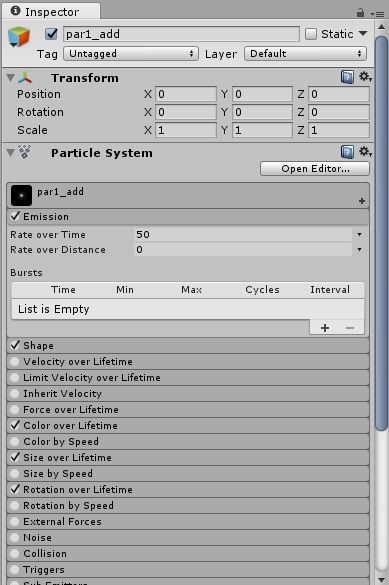Click the Scale Y field
This screenshot has width=389, height=585.
tap(262, 130)
